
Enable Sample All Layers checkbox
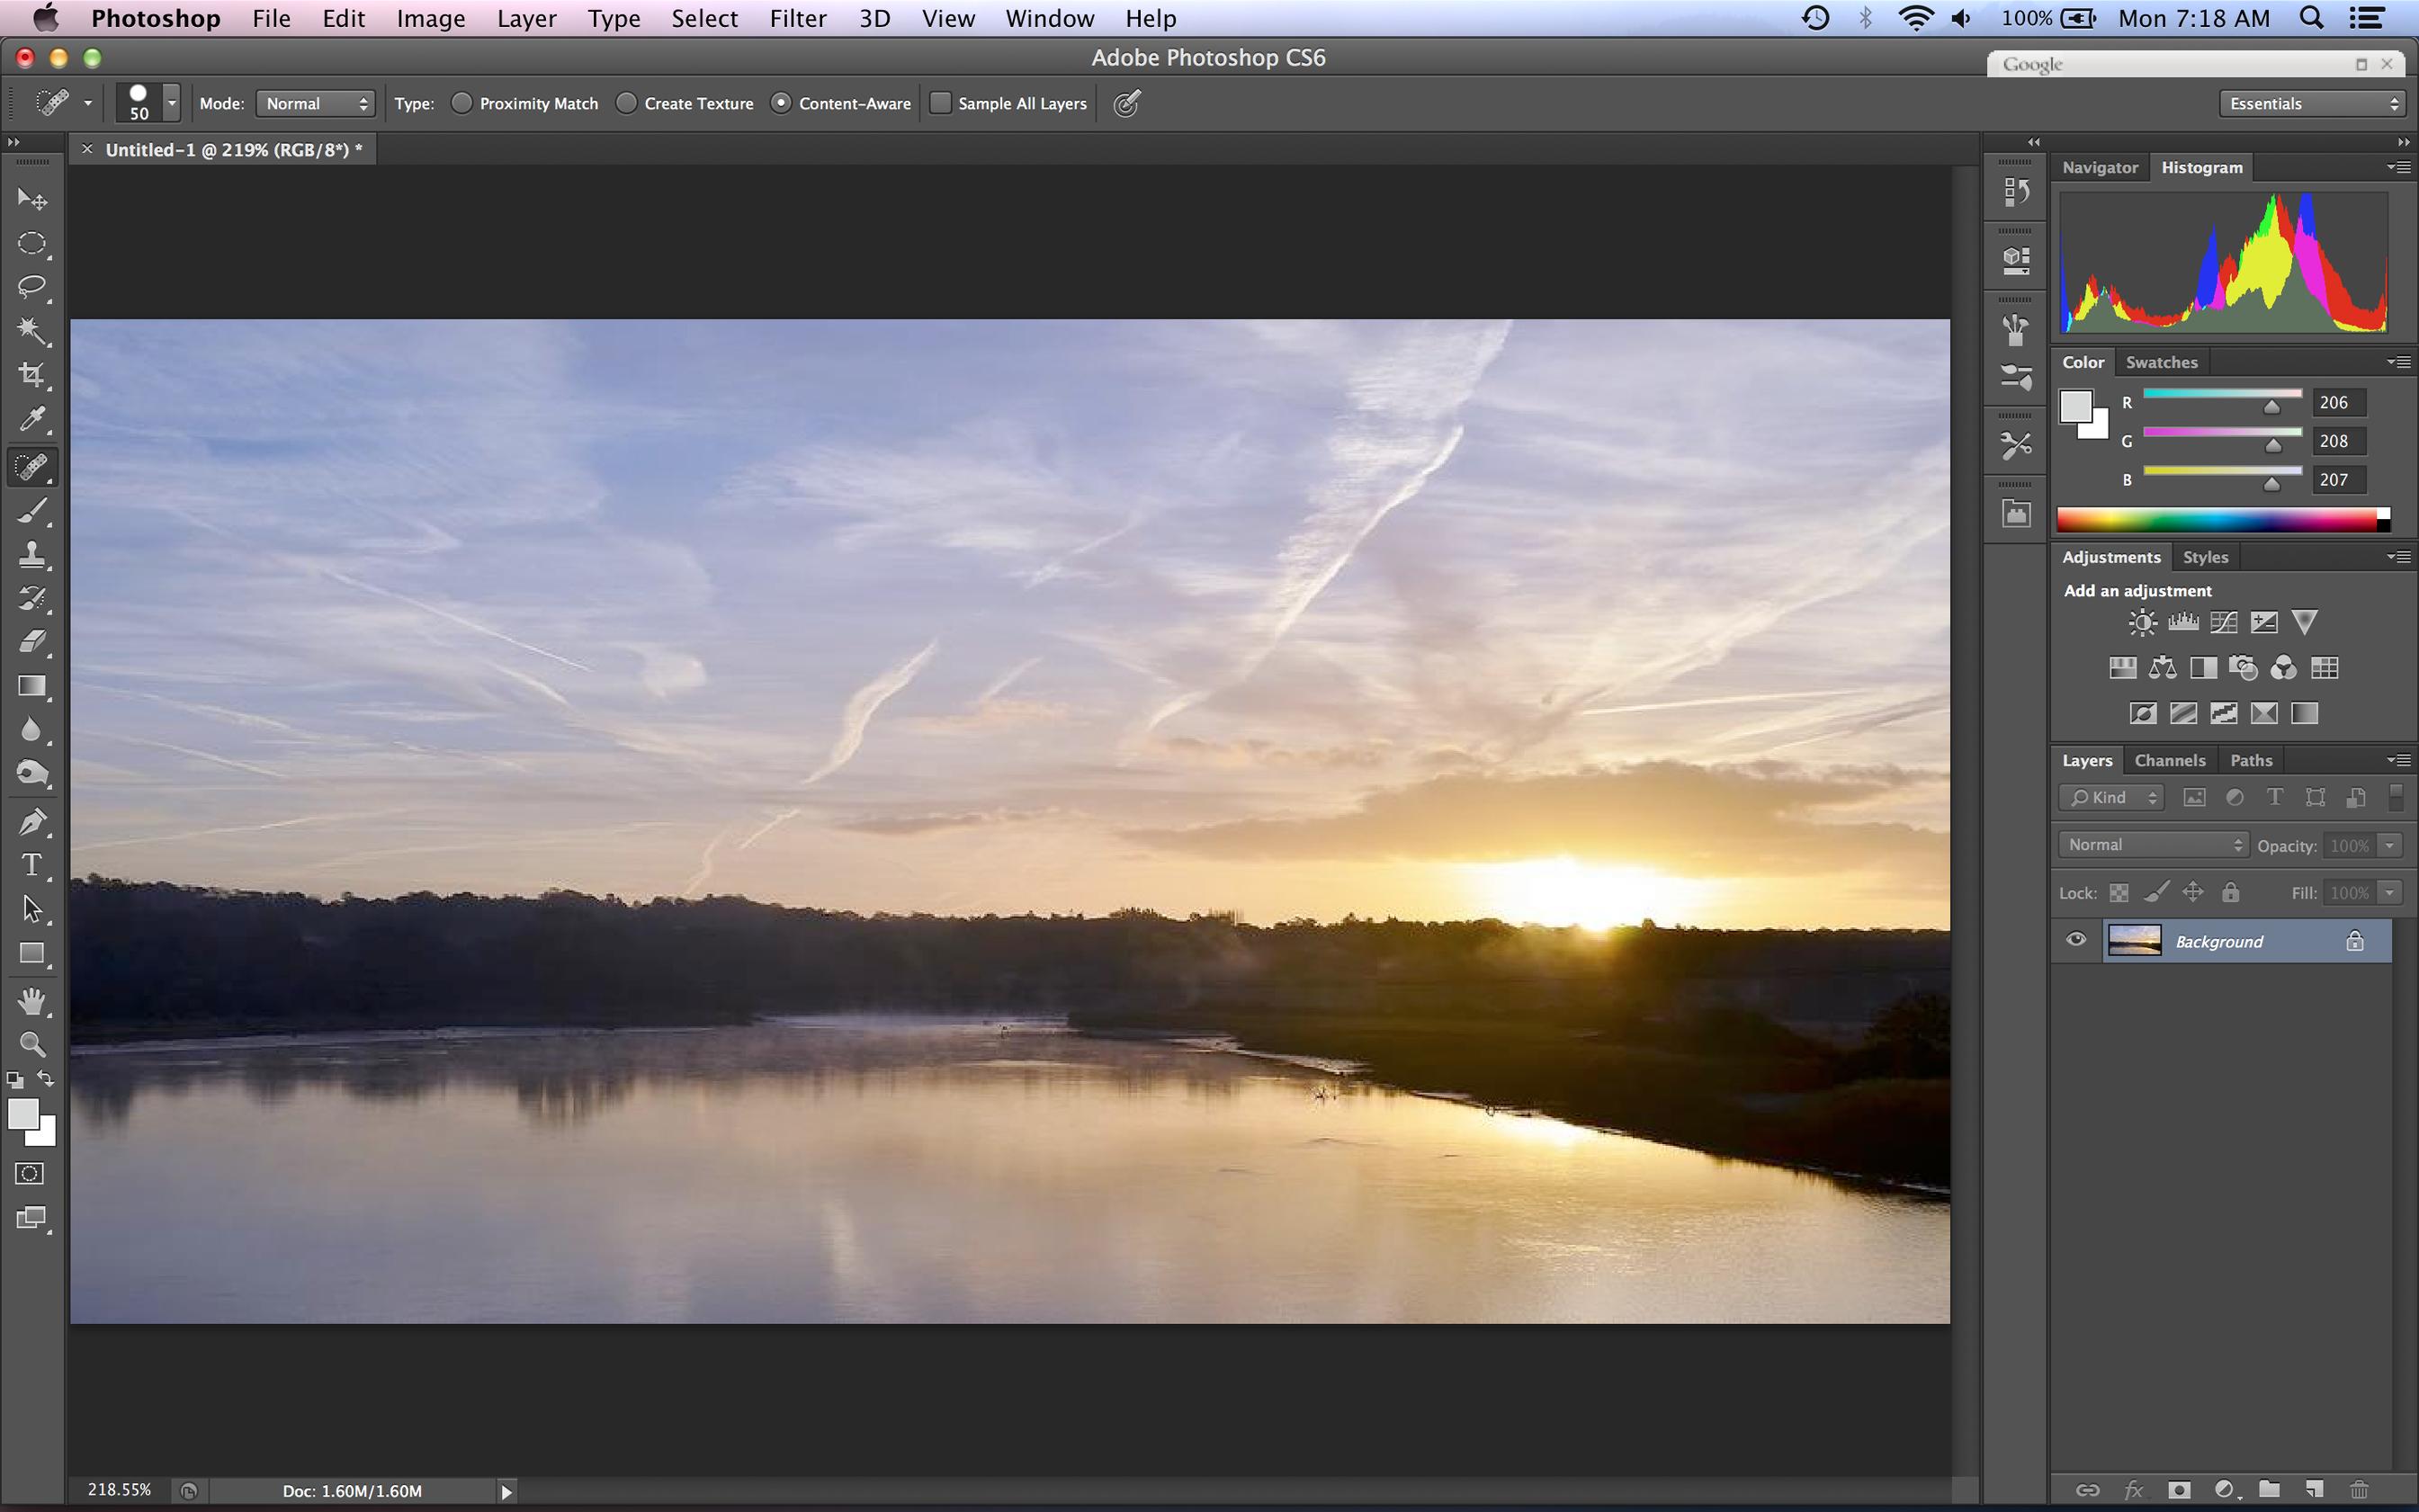[941, 103]
